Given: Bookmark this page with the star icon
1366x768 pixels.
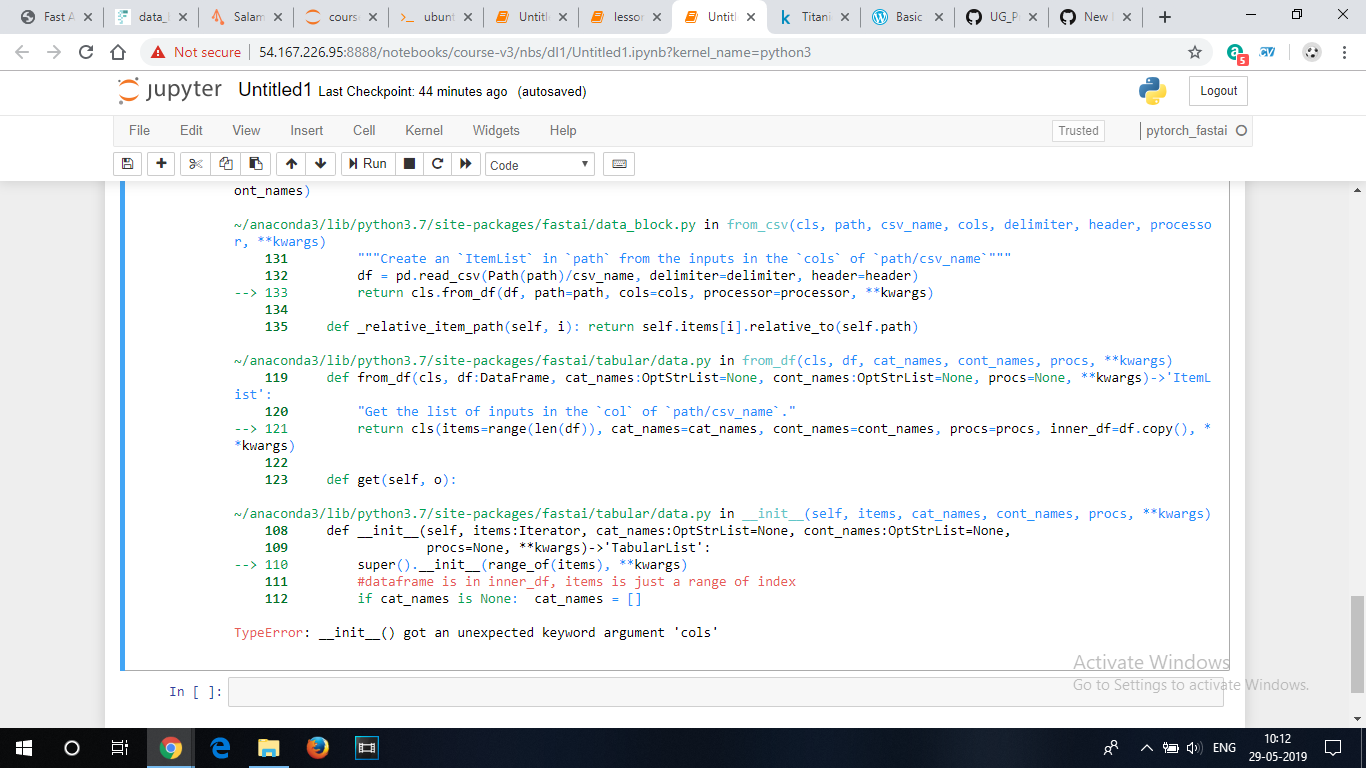Looking at the screenshot, I should (1194, 52).
